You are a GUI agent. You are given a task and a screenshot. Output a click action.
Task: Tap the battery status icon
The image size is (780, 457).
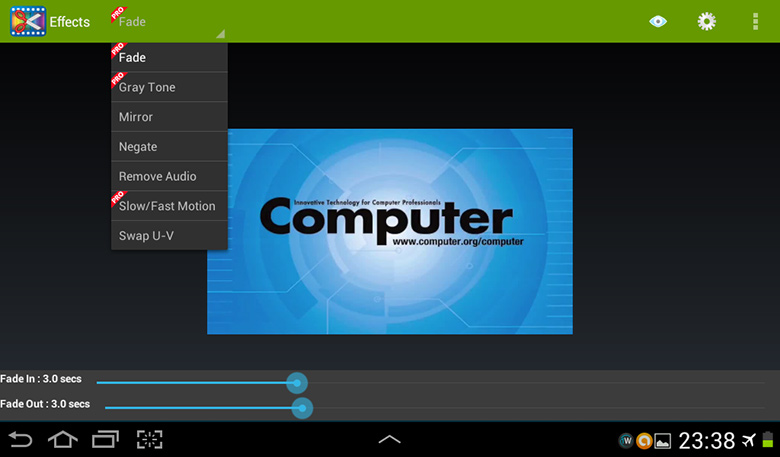[768, 440]
